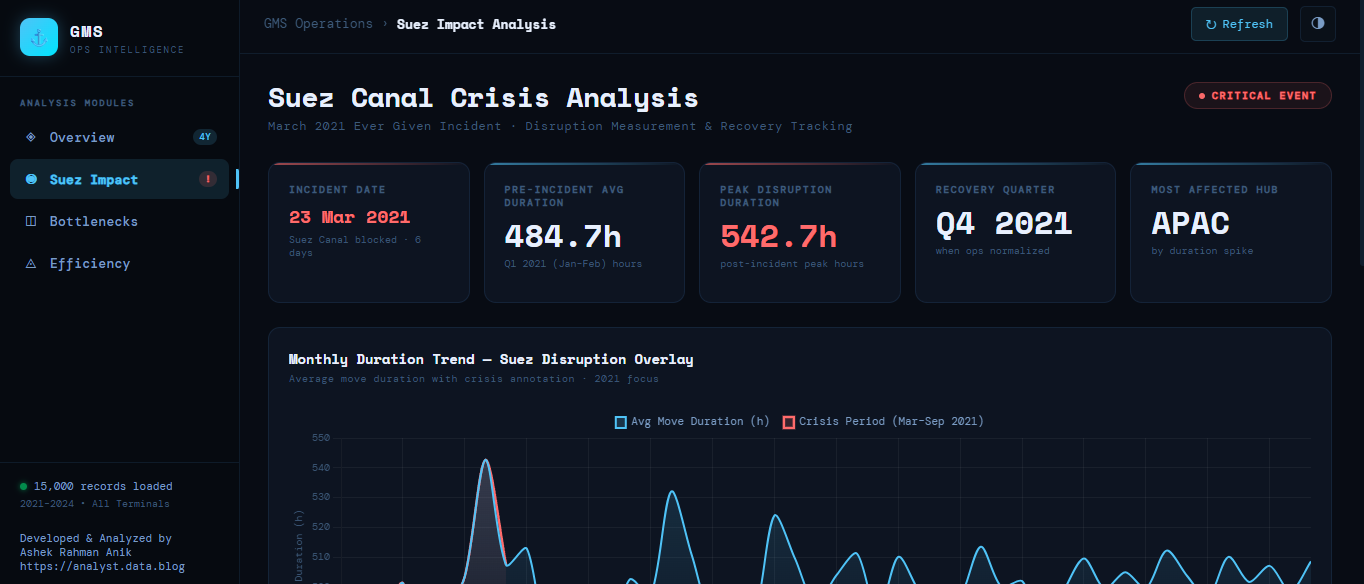Click the Bottlenecks panel icon
1364x584 pixels.
coord(30,221)
